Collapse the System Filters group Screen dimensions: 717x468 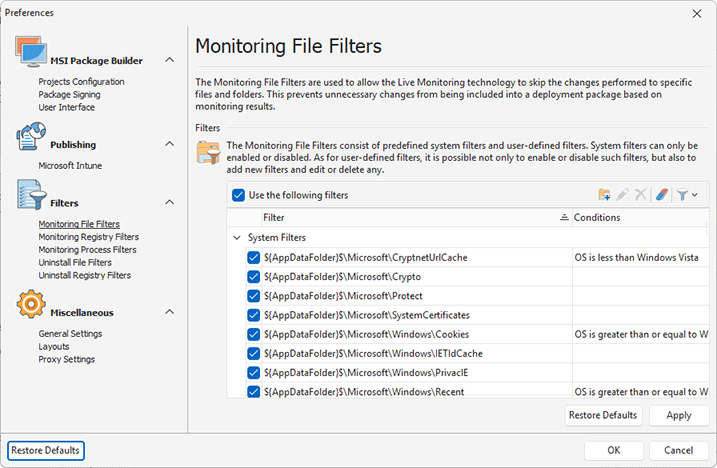[x=237, y=238]
